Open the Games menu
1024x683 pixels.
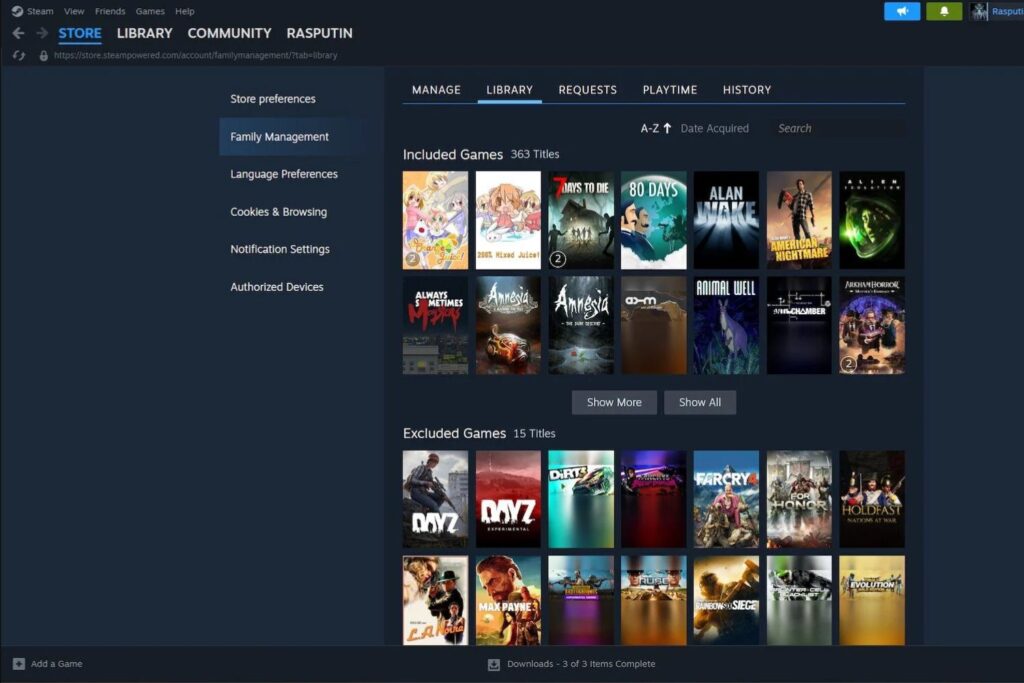coord(150,11)
